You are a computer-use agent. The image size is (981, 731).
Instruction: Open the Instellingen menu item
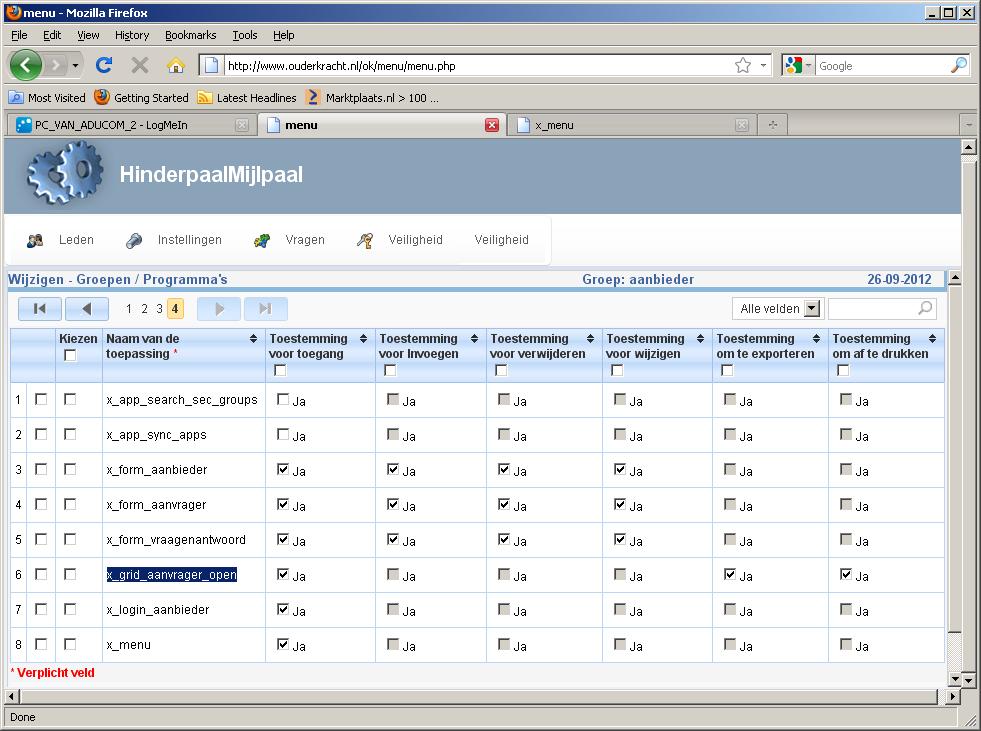click(x=173, y=240)
